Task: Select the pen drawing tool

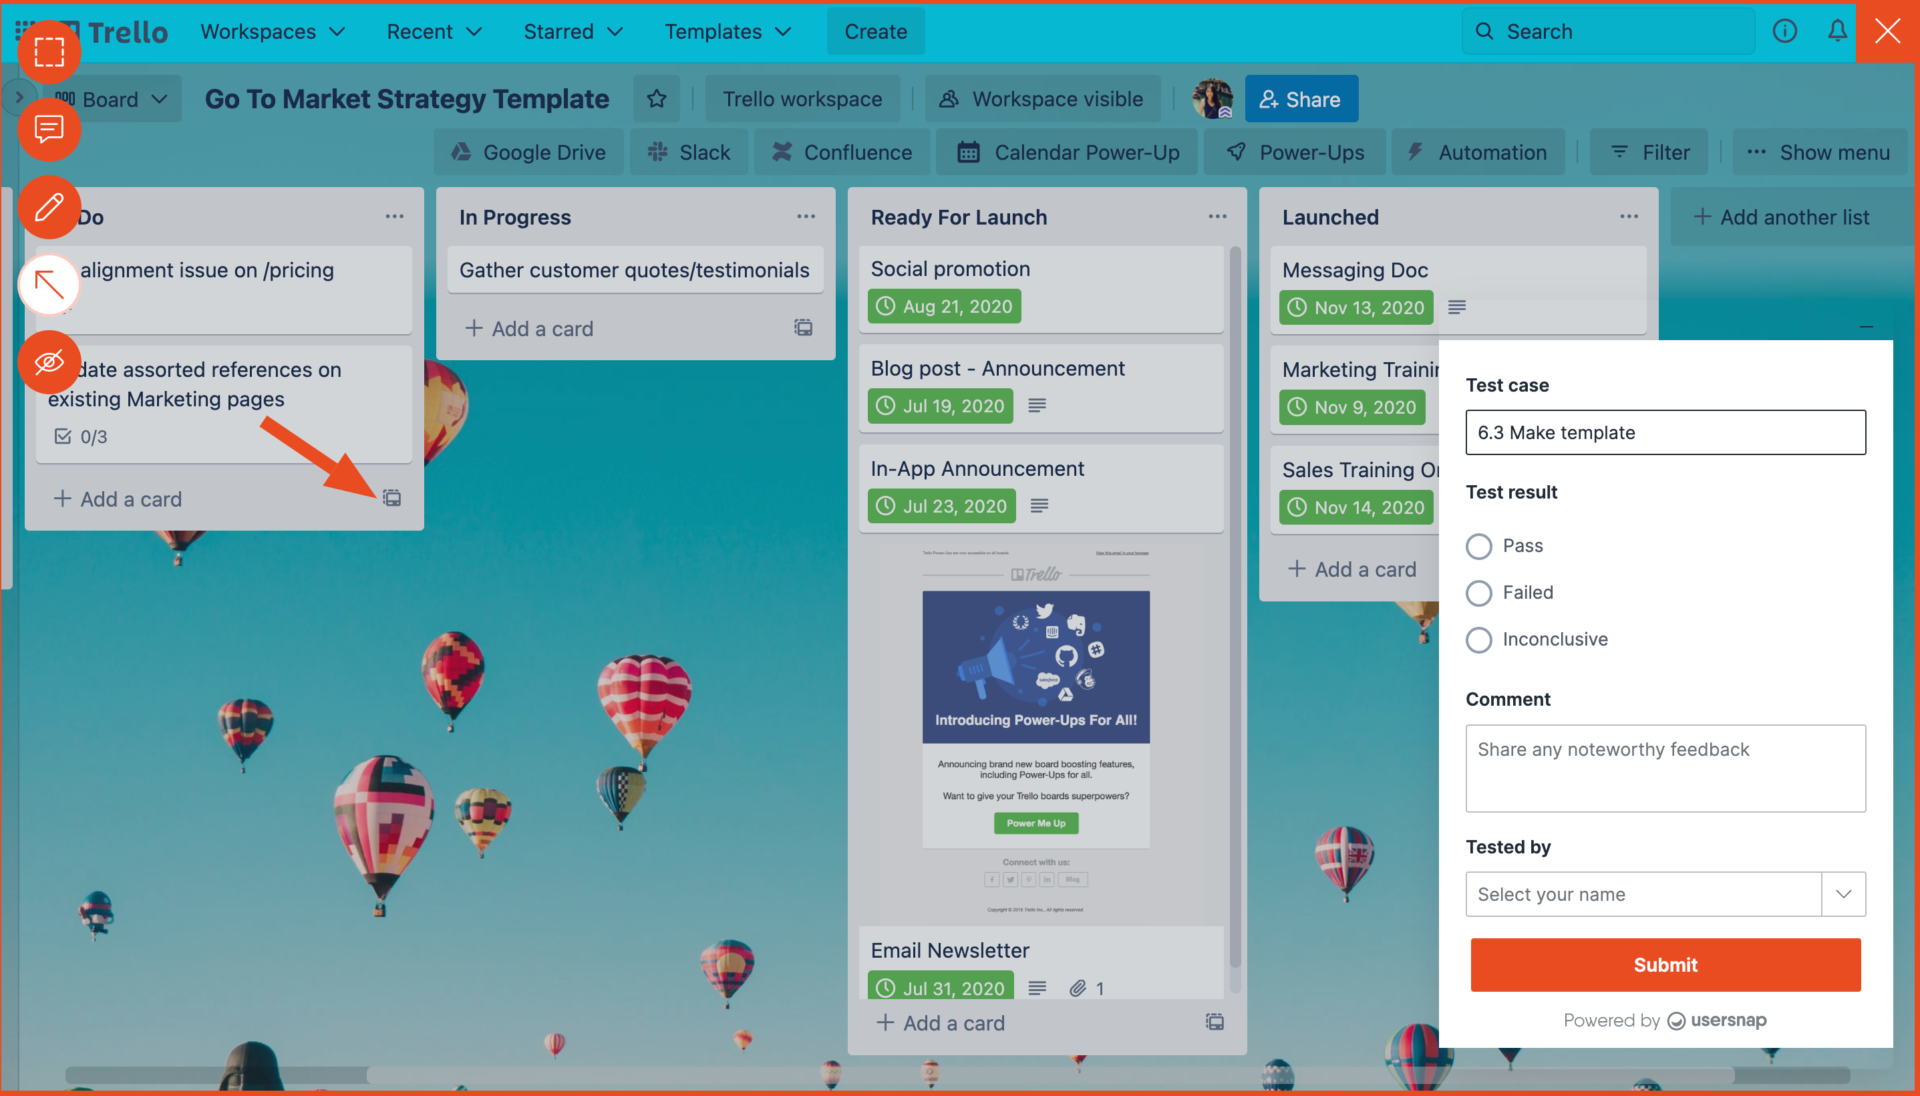Action: 49,208
